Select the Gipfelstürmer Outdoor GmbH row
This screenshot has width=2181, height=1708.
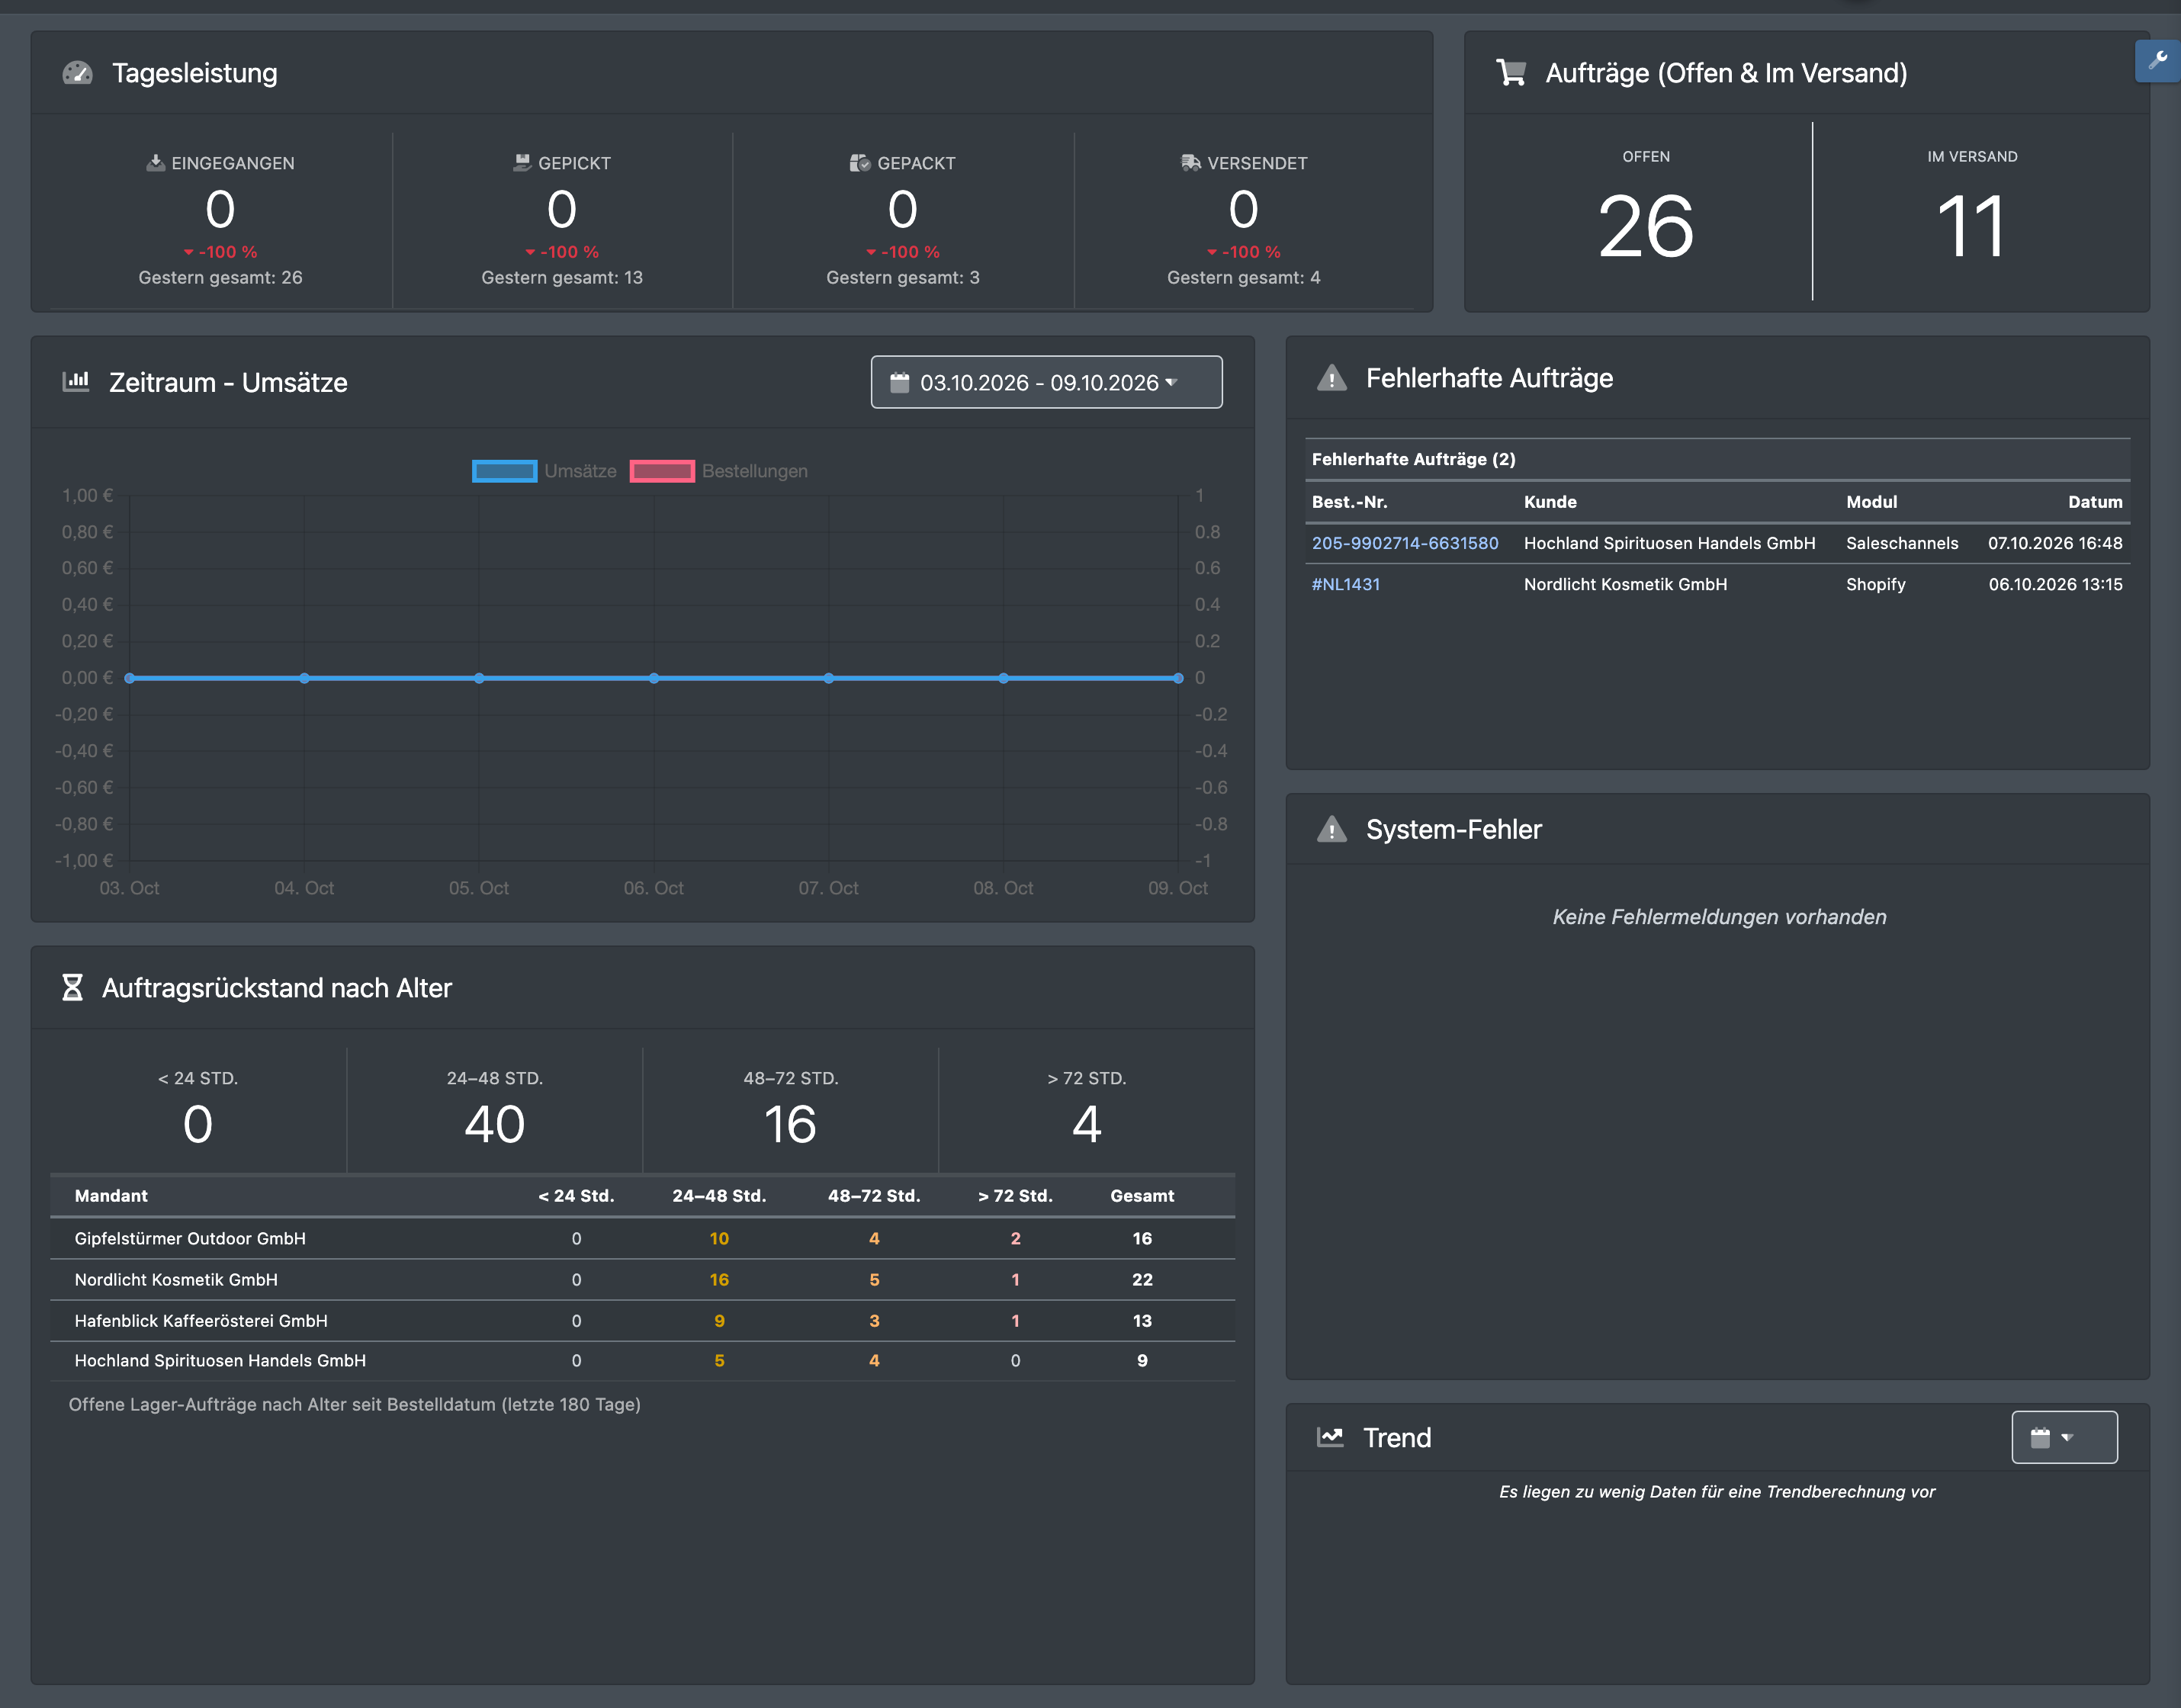point(642,1238)
